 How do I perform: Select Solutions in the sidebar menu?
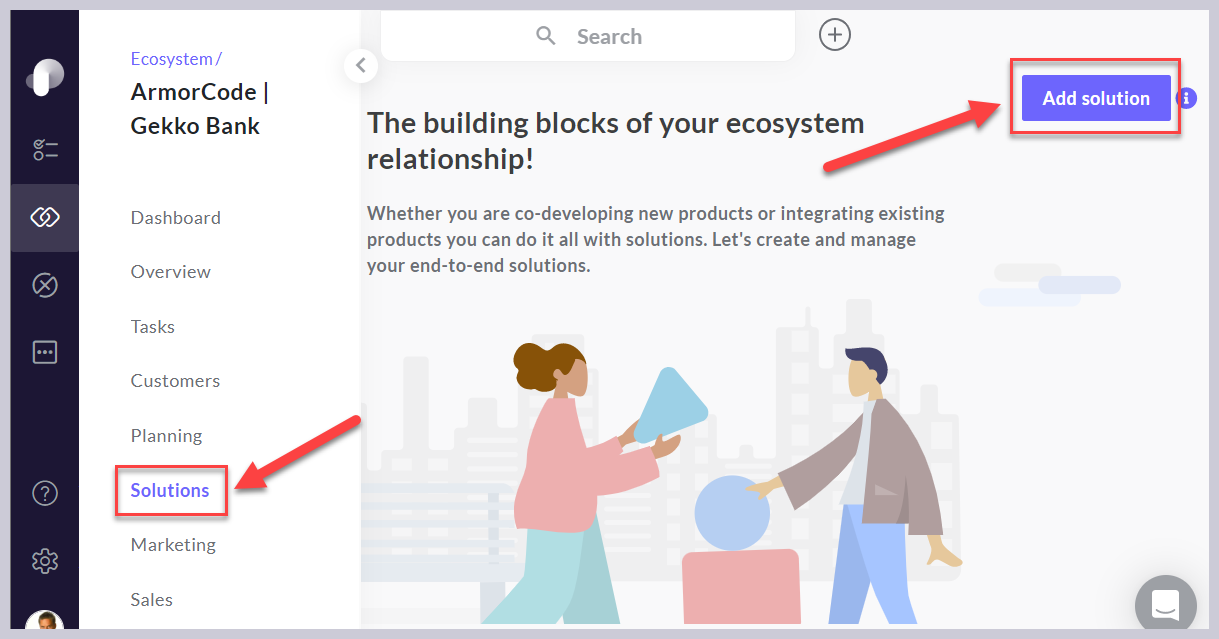pyautogui.click(x=170, y=491)
